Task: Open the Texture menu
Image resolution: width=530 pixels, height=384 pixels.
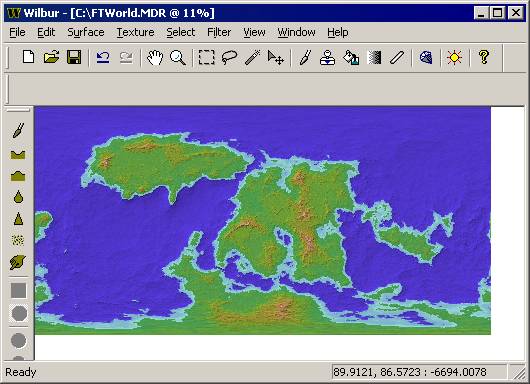Action: [135, 32]
